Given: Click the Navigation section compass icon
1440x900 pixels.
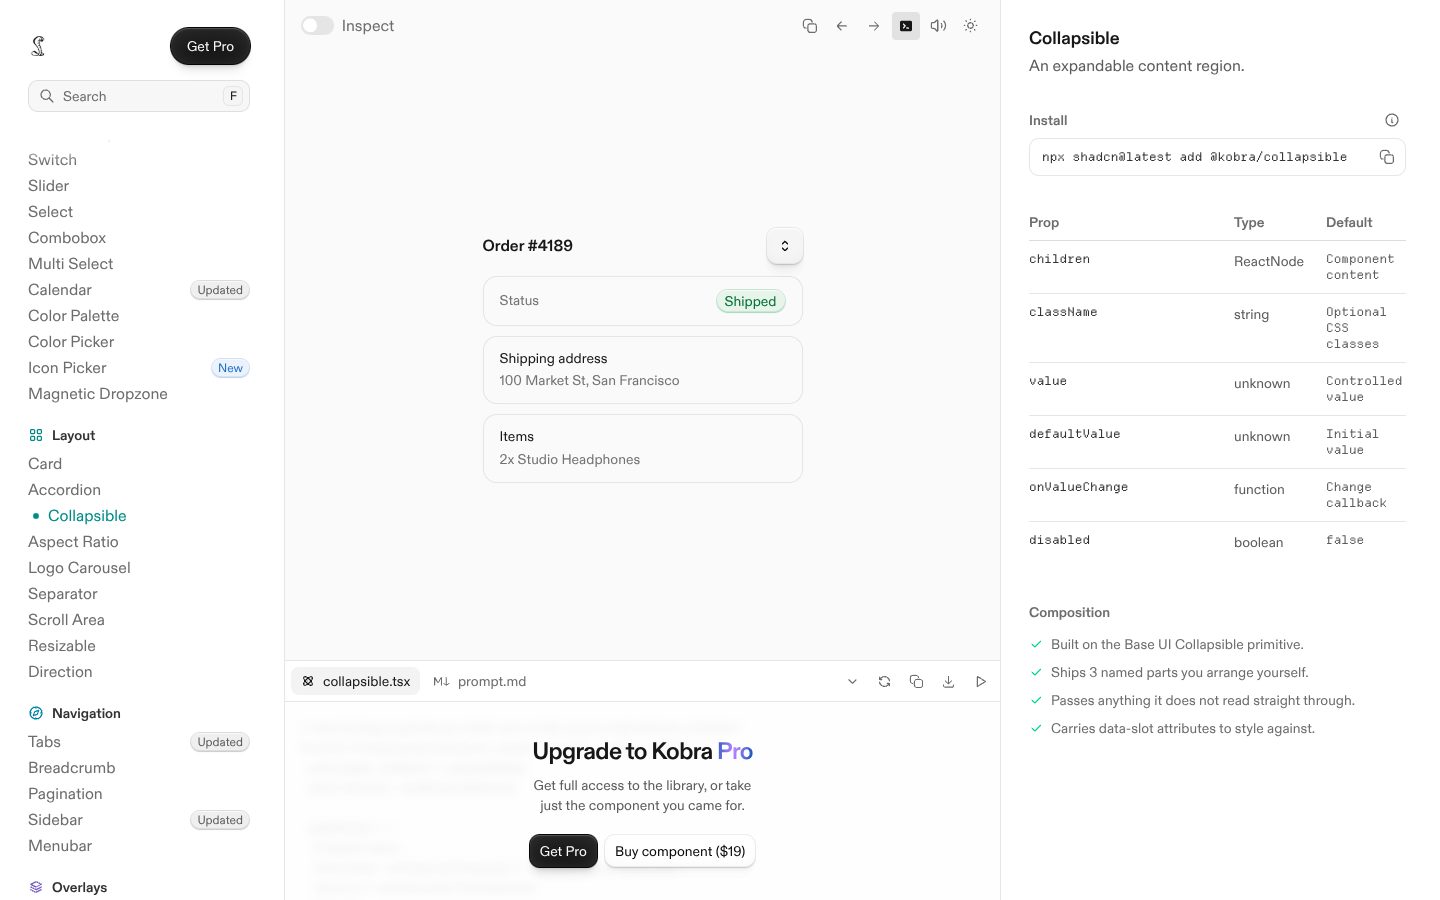Looking at the screenshot, I should tap(36, 714).
